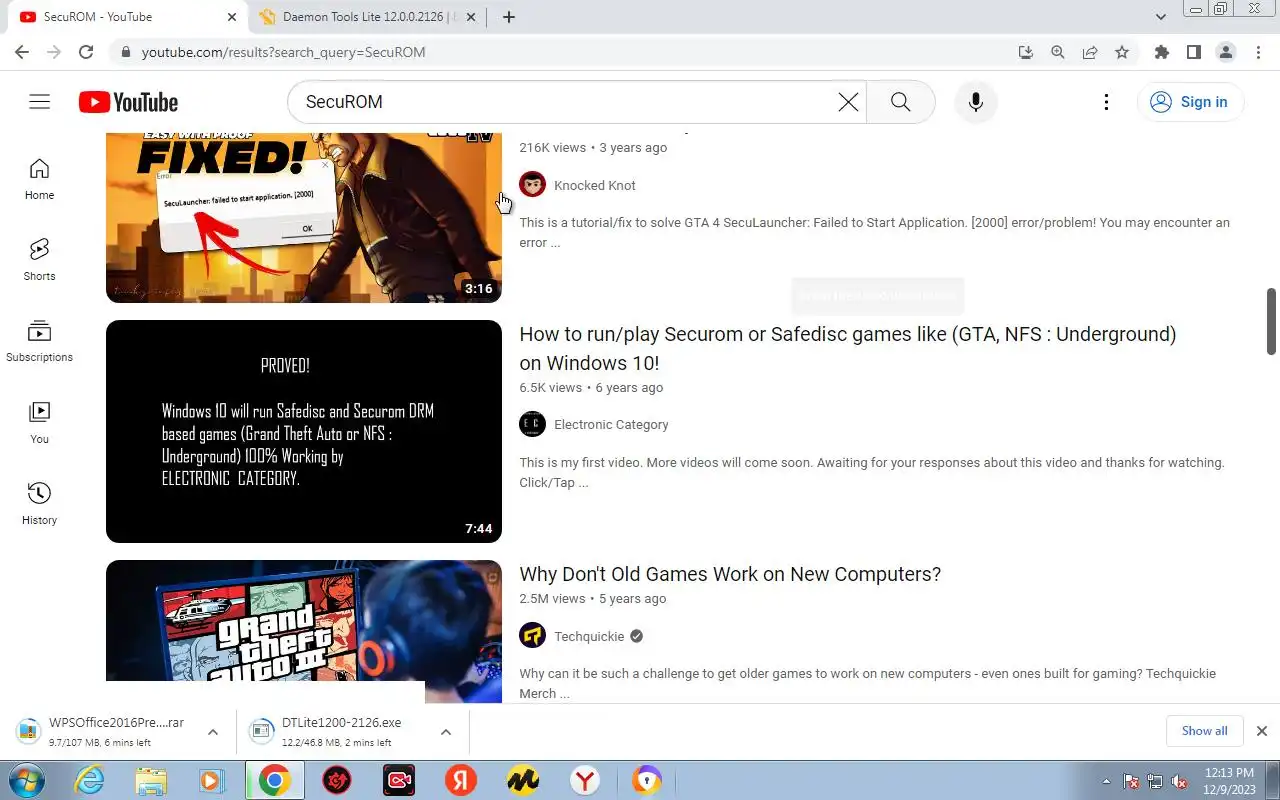Click the magnifier search button
The width and height of the screenshot is (1280, 800).
coord(900,102)
